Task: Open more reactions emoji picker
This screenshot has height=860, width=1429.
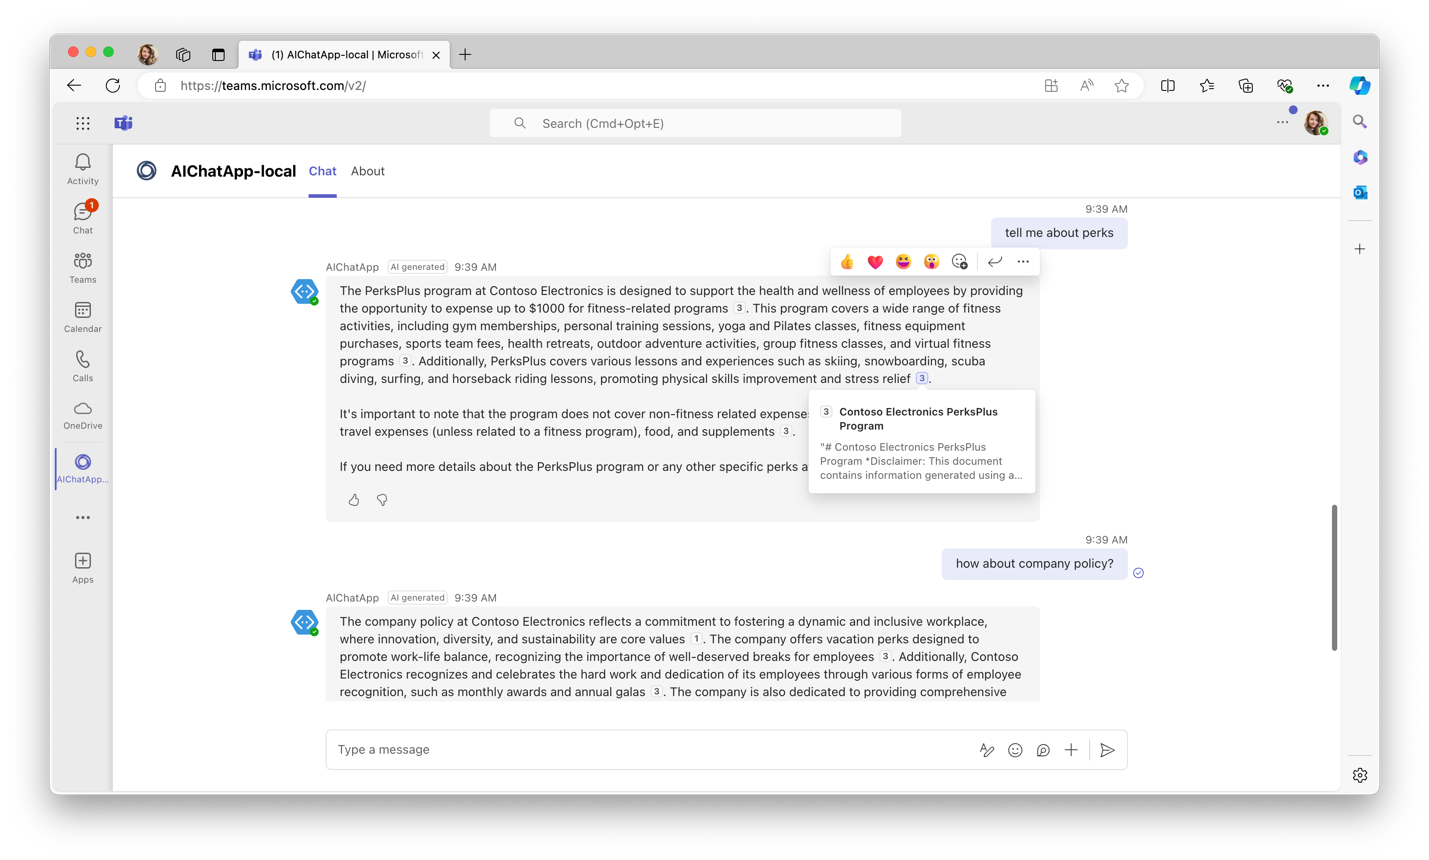Action: click(960, 262)
